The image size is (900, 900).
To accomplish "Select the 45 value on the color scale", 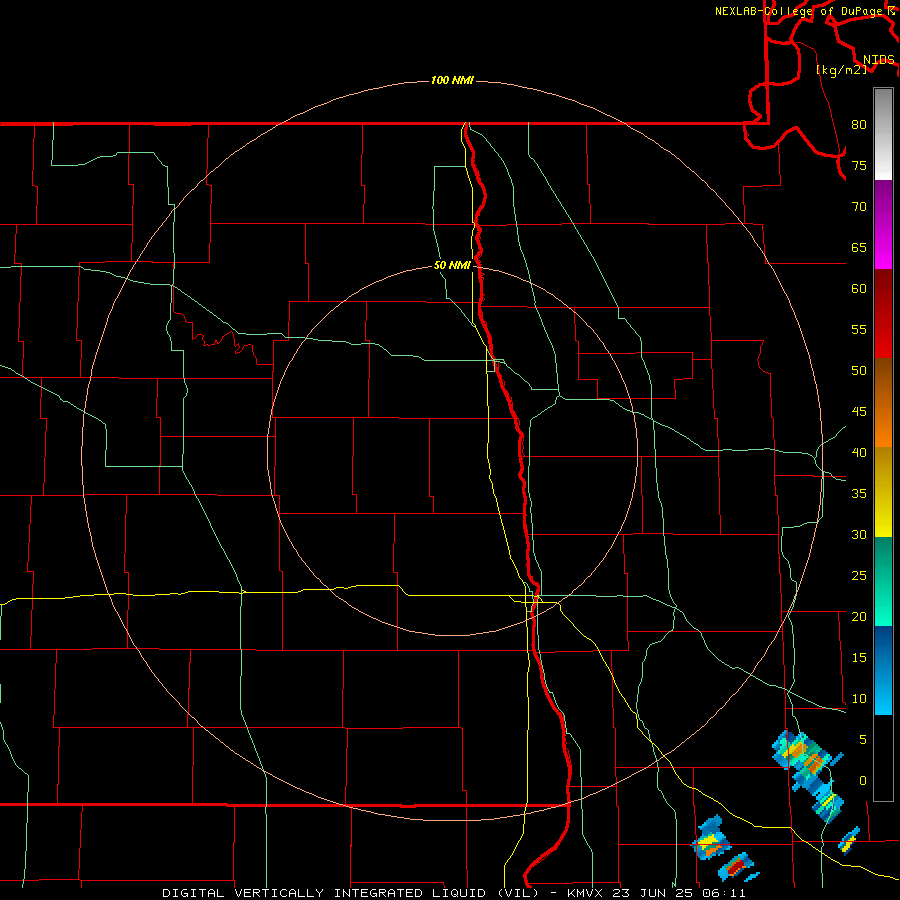I will 859,412.
